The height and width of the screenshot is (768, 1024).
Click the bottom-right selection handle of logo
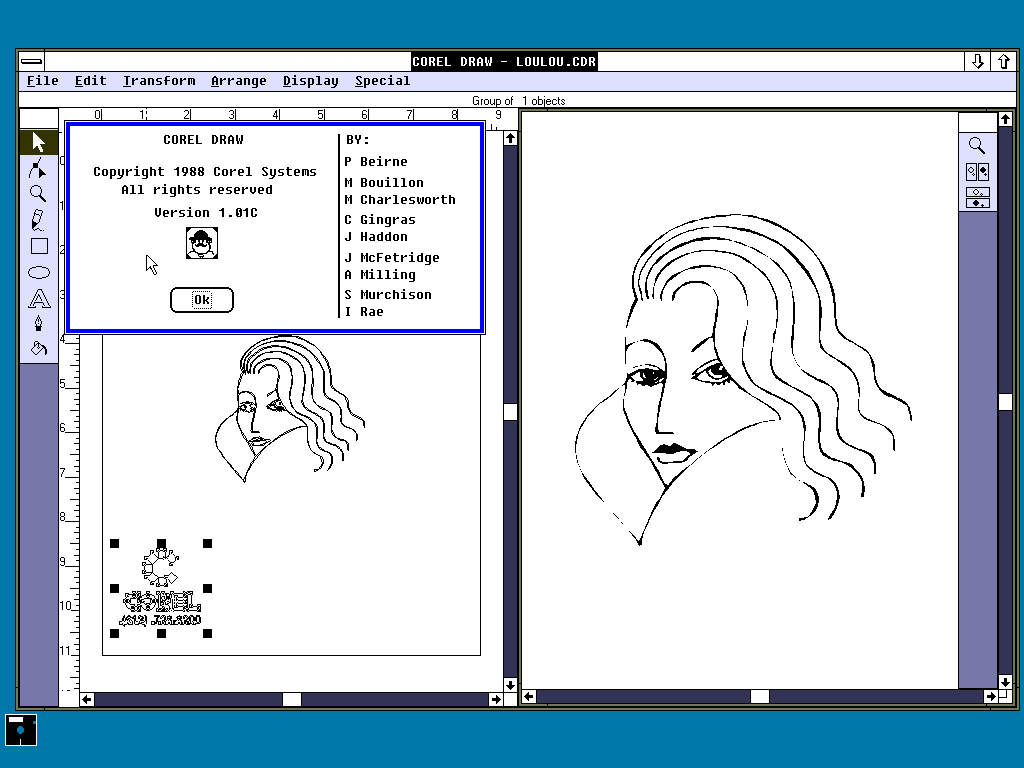coord(208,633)
